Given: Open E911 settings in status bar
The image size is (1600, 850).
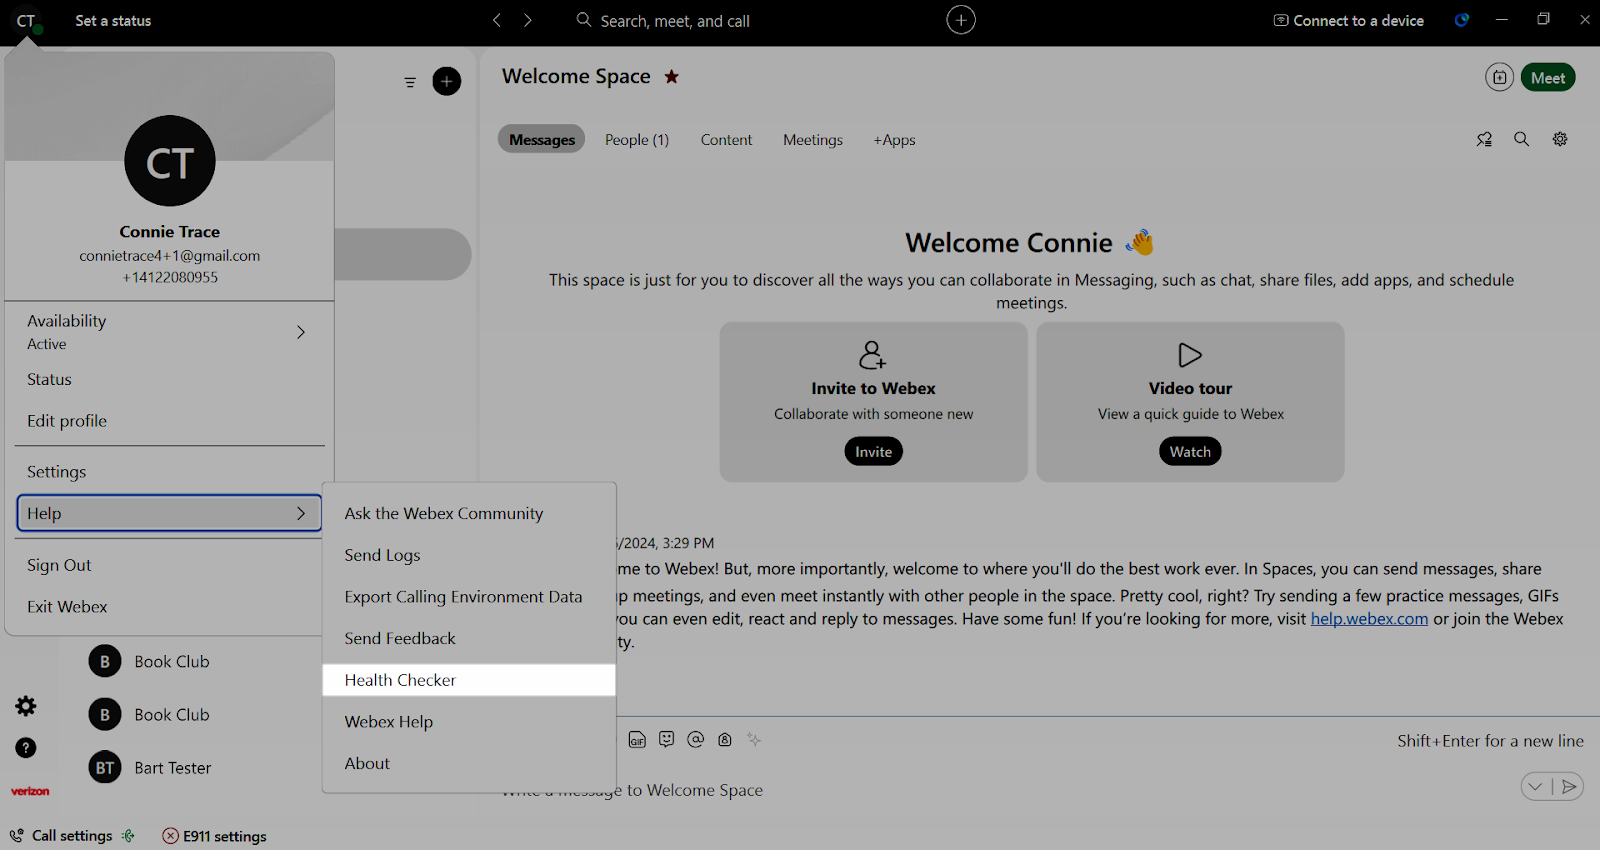Looking at the screenshot, I should coord(225,836).
